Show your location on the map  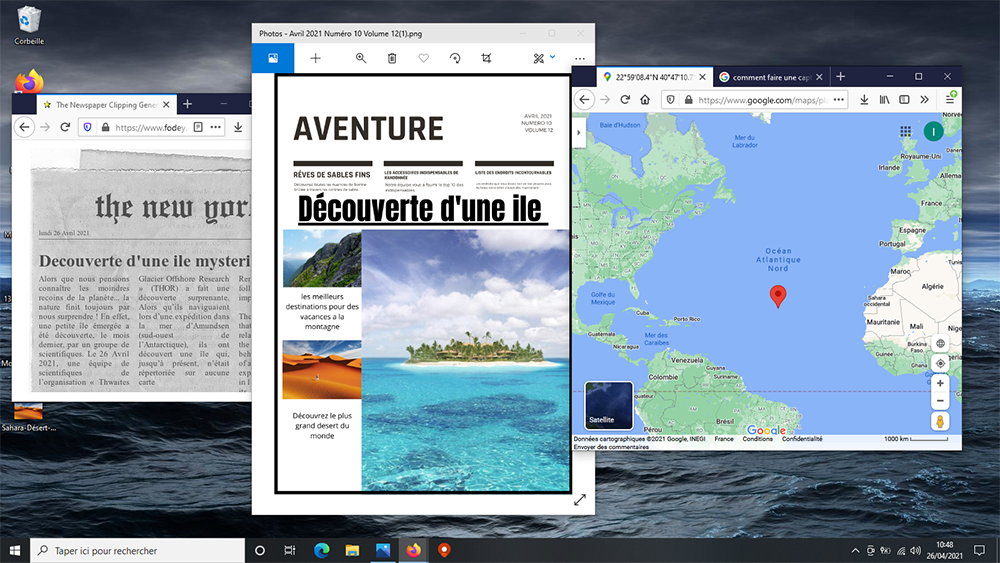click(940, 363)
